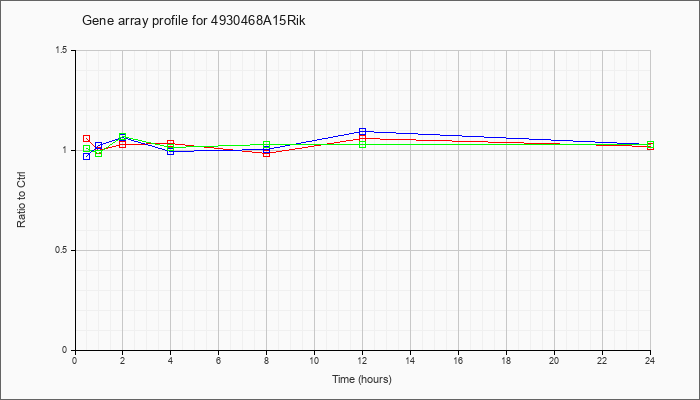This screenshot has width=700, height=400.
Task: Select the green marker at 12 hours
Action: point(362,144)
